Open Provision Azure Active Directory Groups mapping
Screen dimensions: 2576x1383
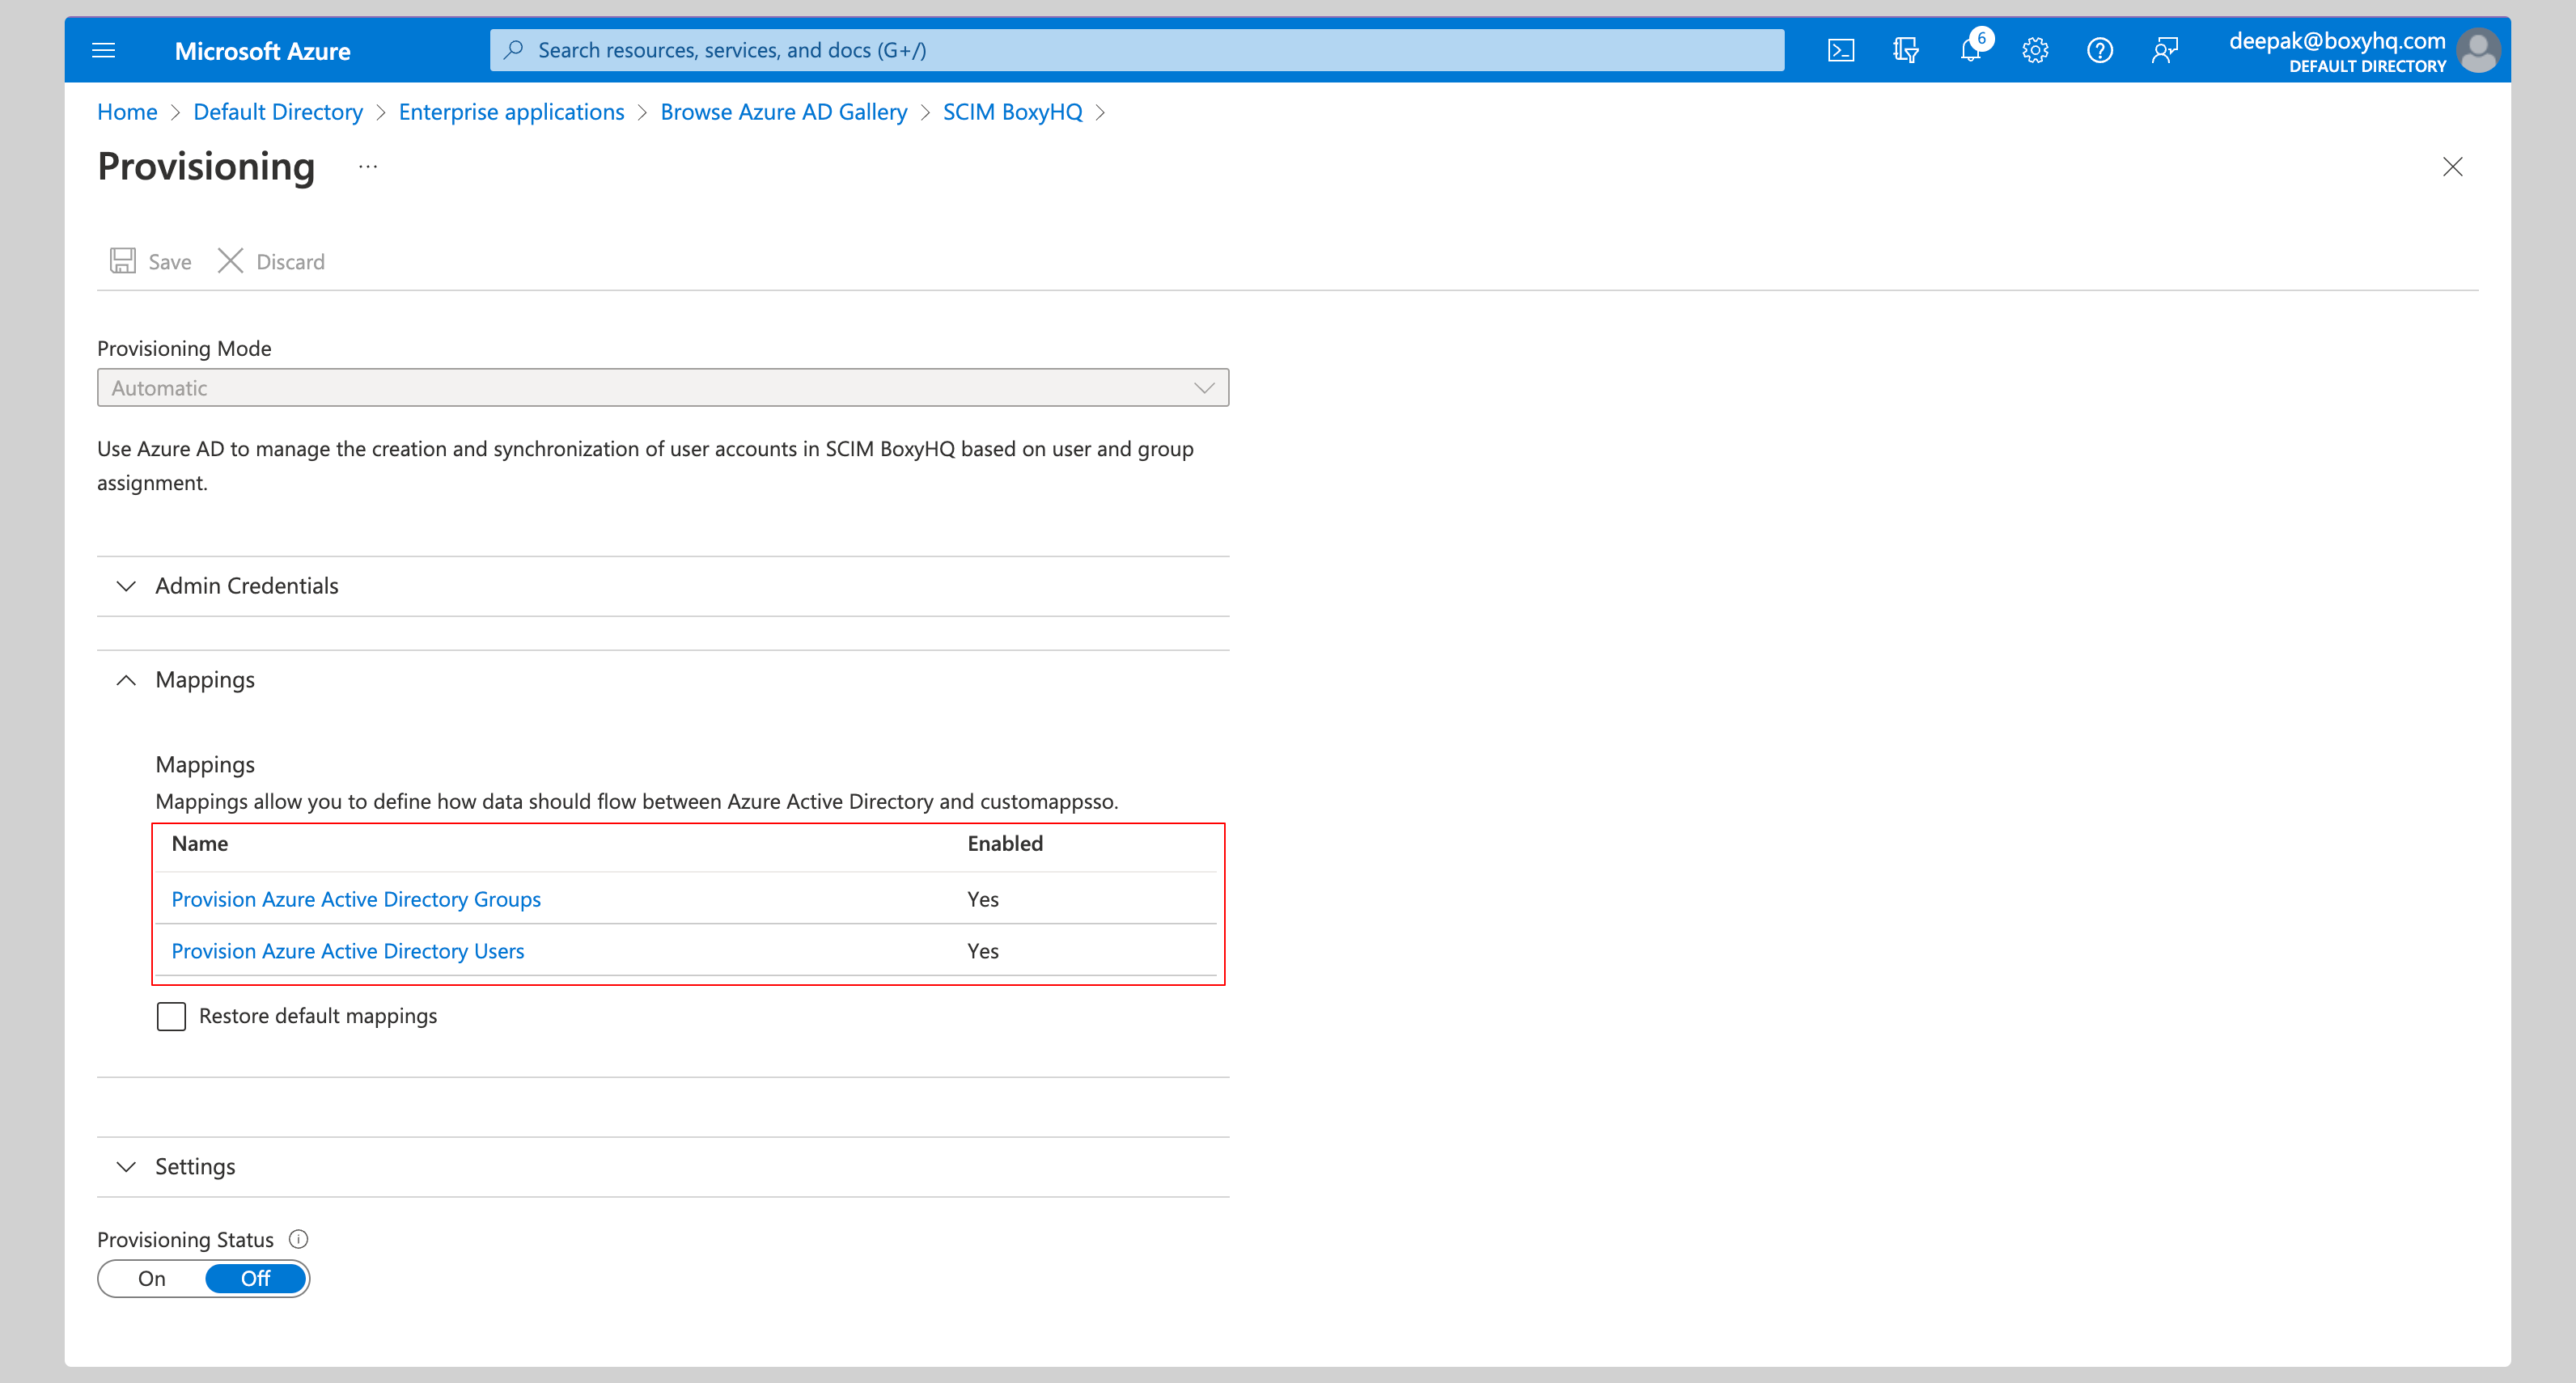click(355, 898)
